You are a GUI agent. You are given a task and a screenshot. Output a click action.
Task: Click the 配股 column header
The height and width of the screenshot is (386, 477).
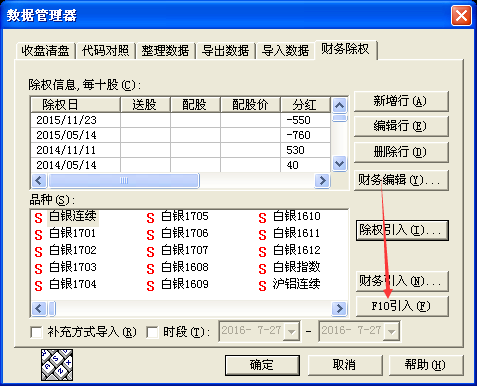tap(195, 105)
